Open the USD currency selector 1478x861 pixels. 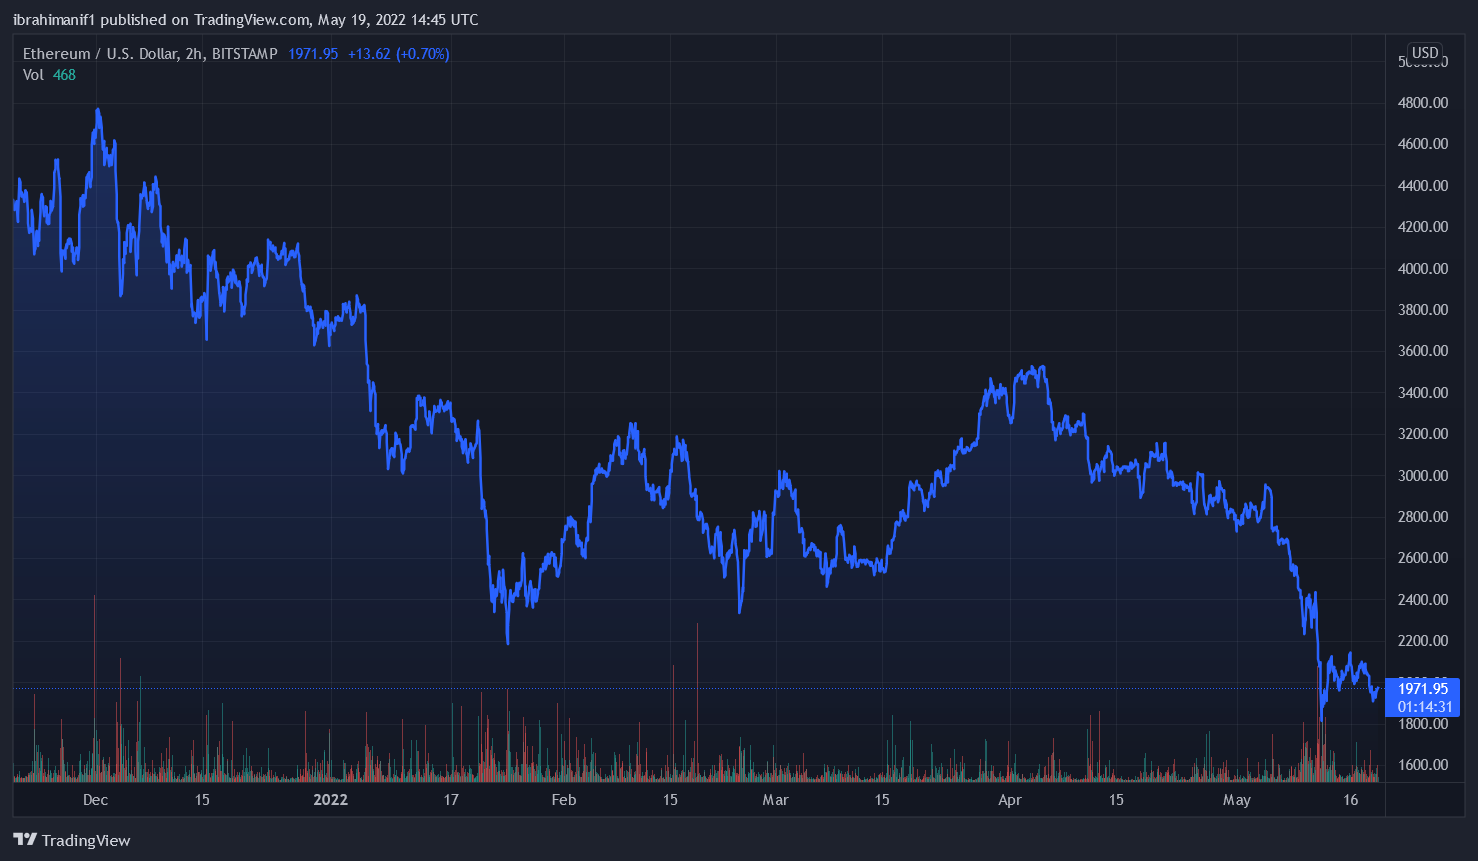click(x=1425, y=53)
